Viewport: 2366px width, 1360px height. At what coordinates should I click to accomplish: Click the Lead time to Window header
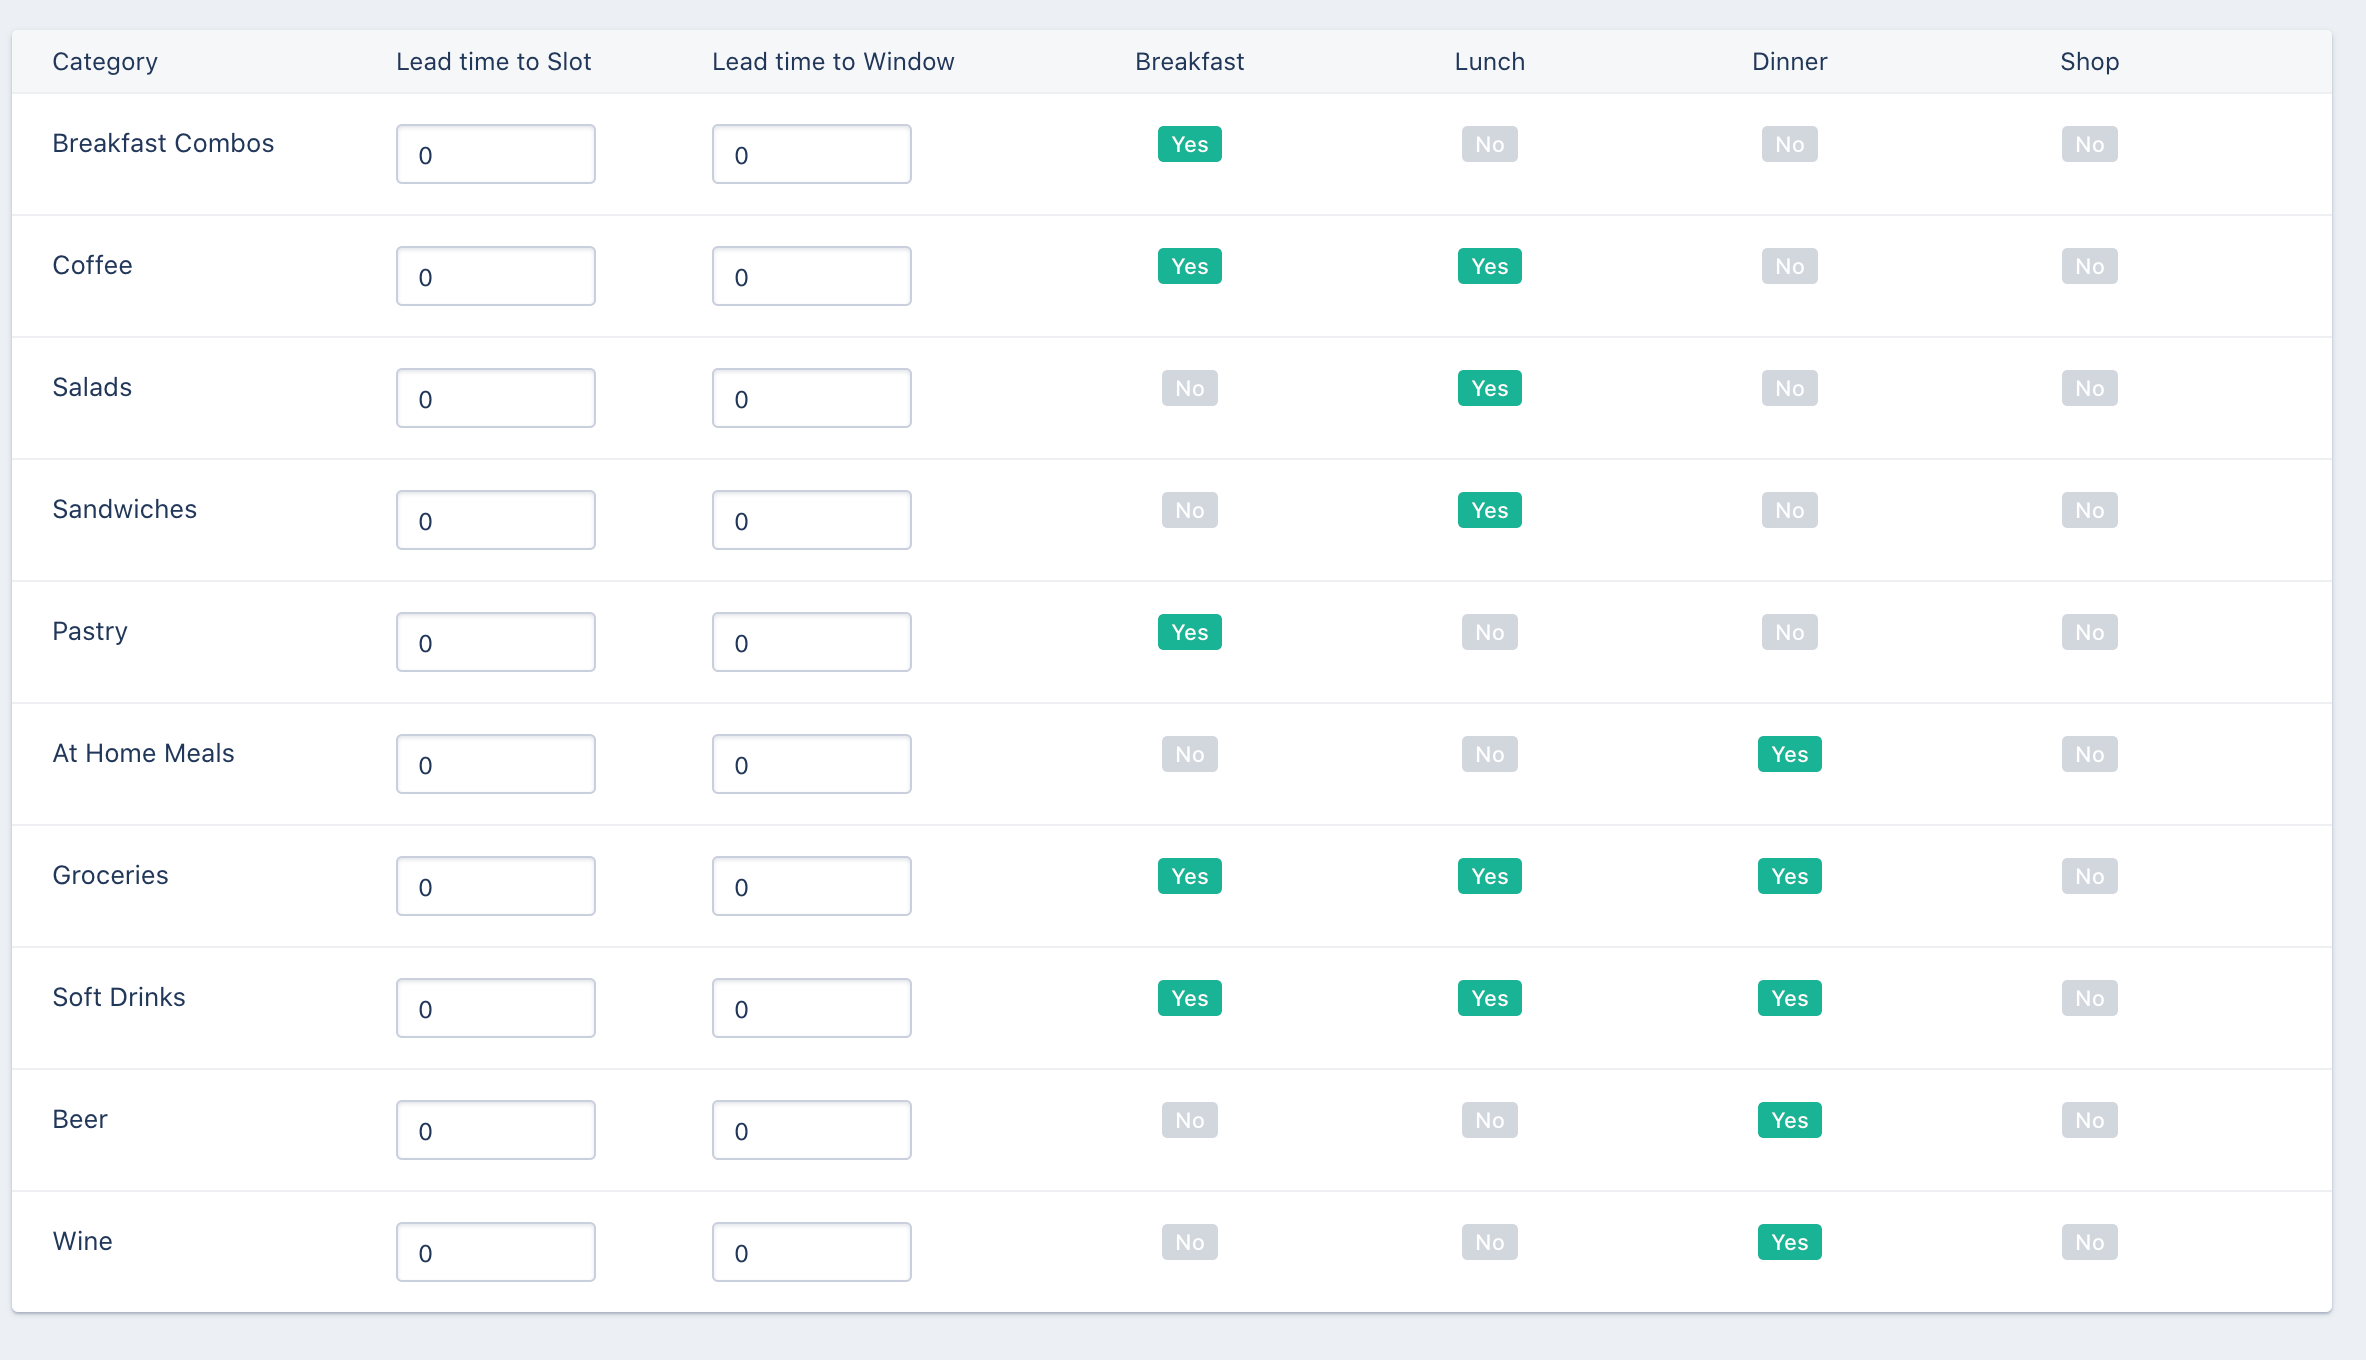[833, 62]
